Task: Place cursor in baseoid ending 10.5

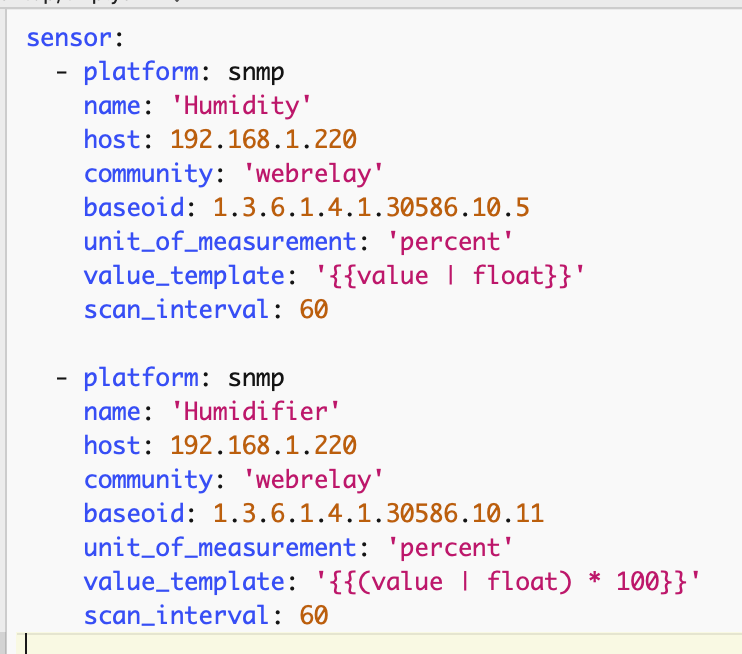Action: coord(370,208)
